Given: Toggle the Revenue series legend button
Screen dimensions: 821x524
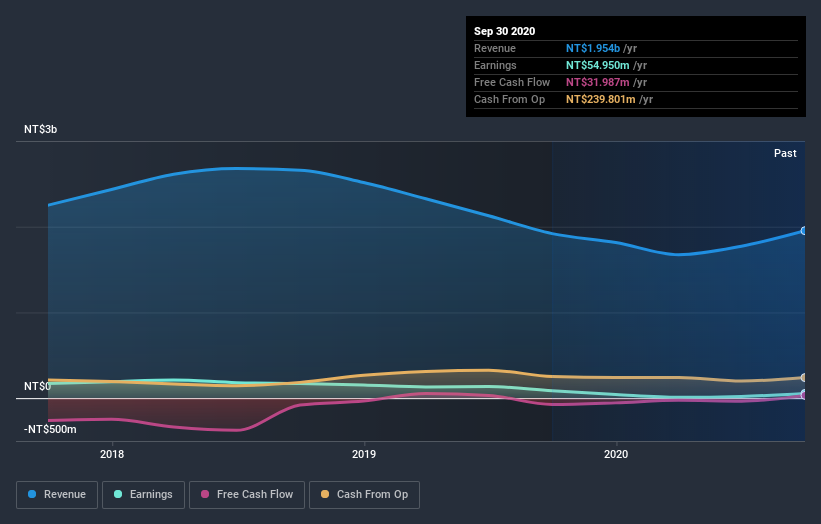Looking at the screenshot, I should [57, 495].
